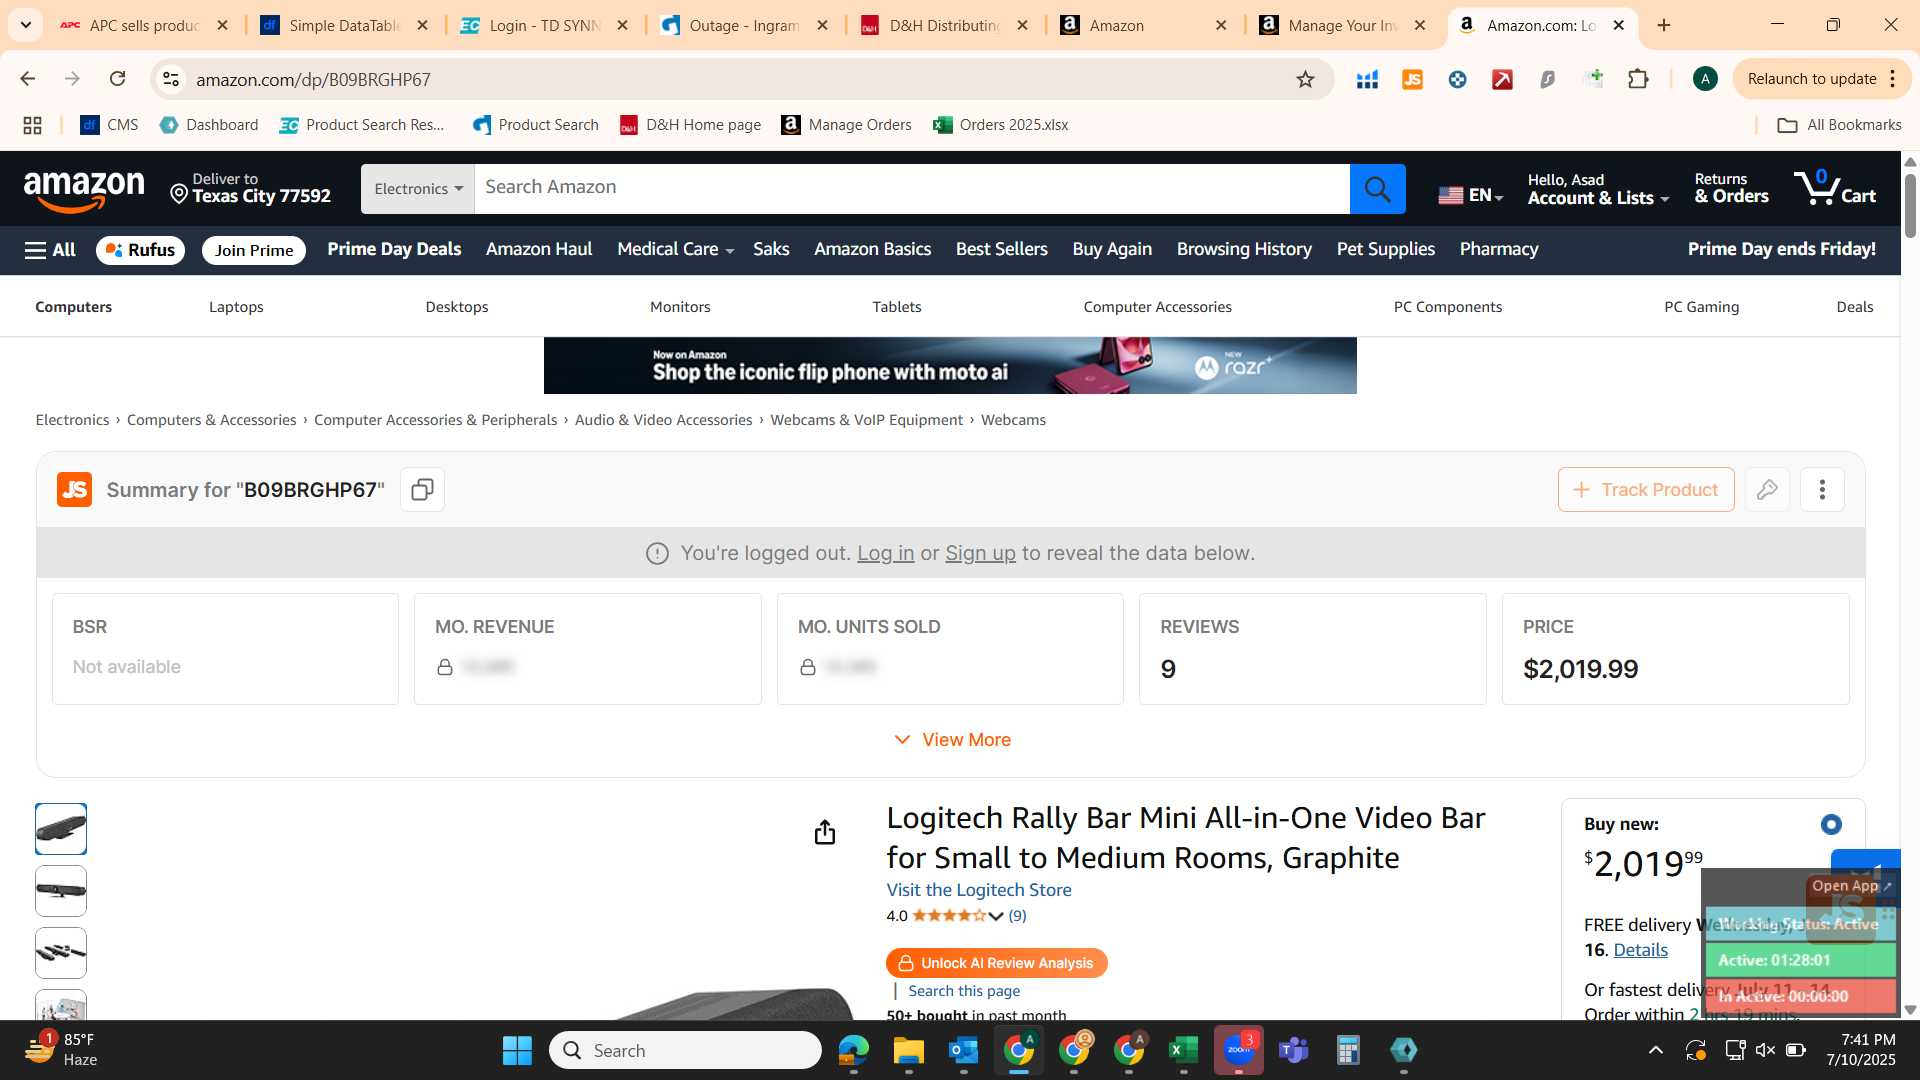Click Unlock AI Review Analysis button
1920x1080 pixels.
click(996, 963)
